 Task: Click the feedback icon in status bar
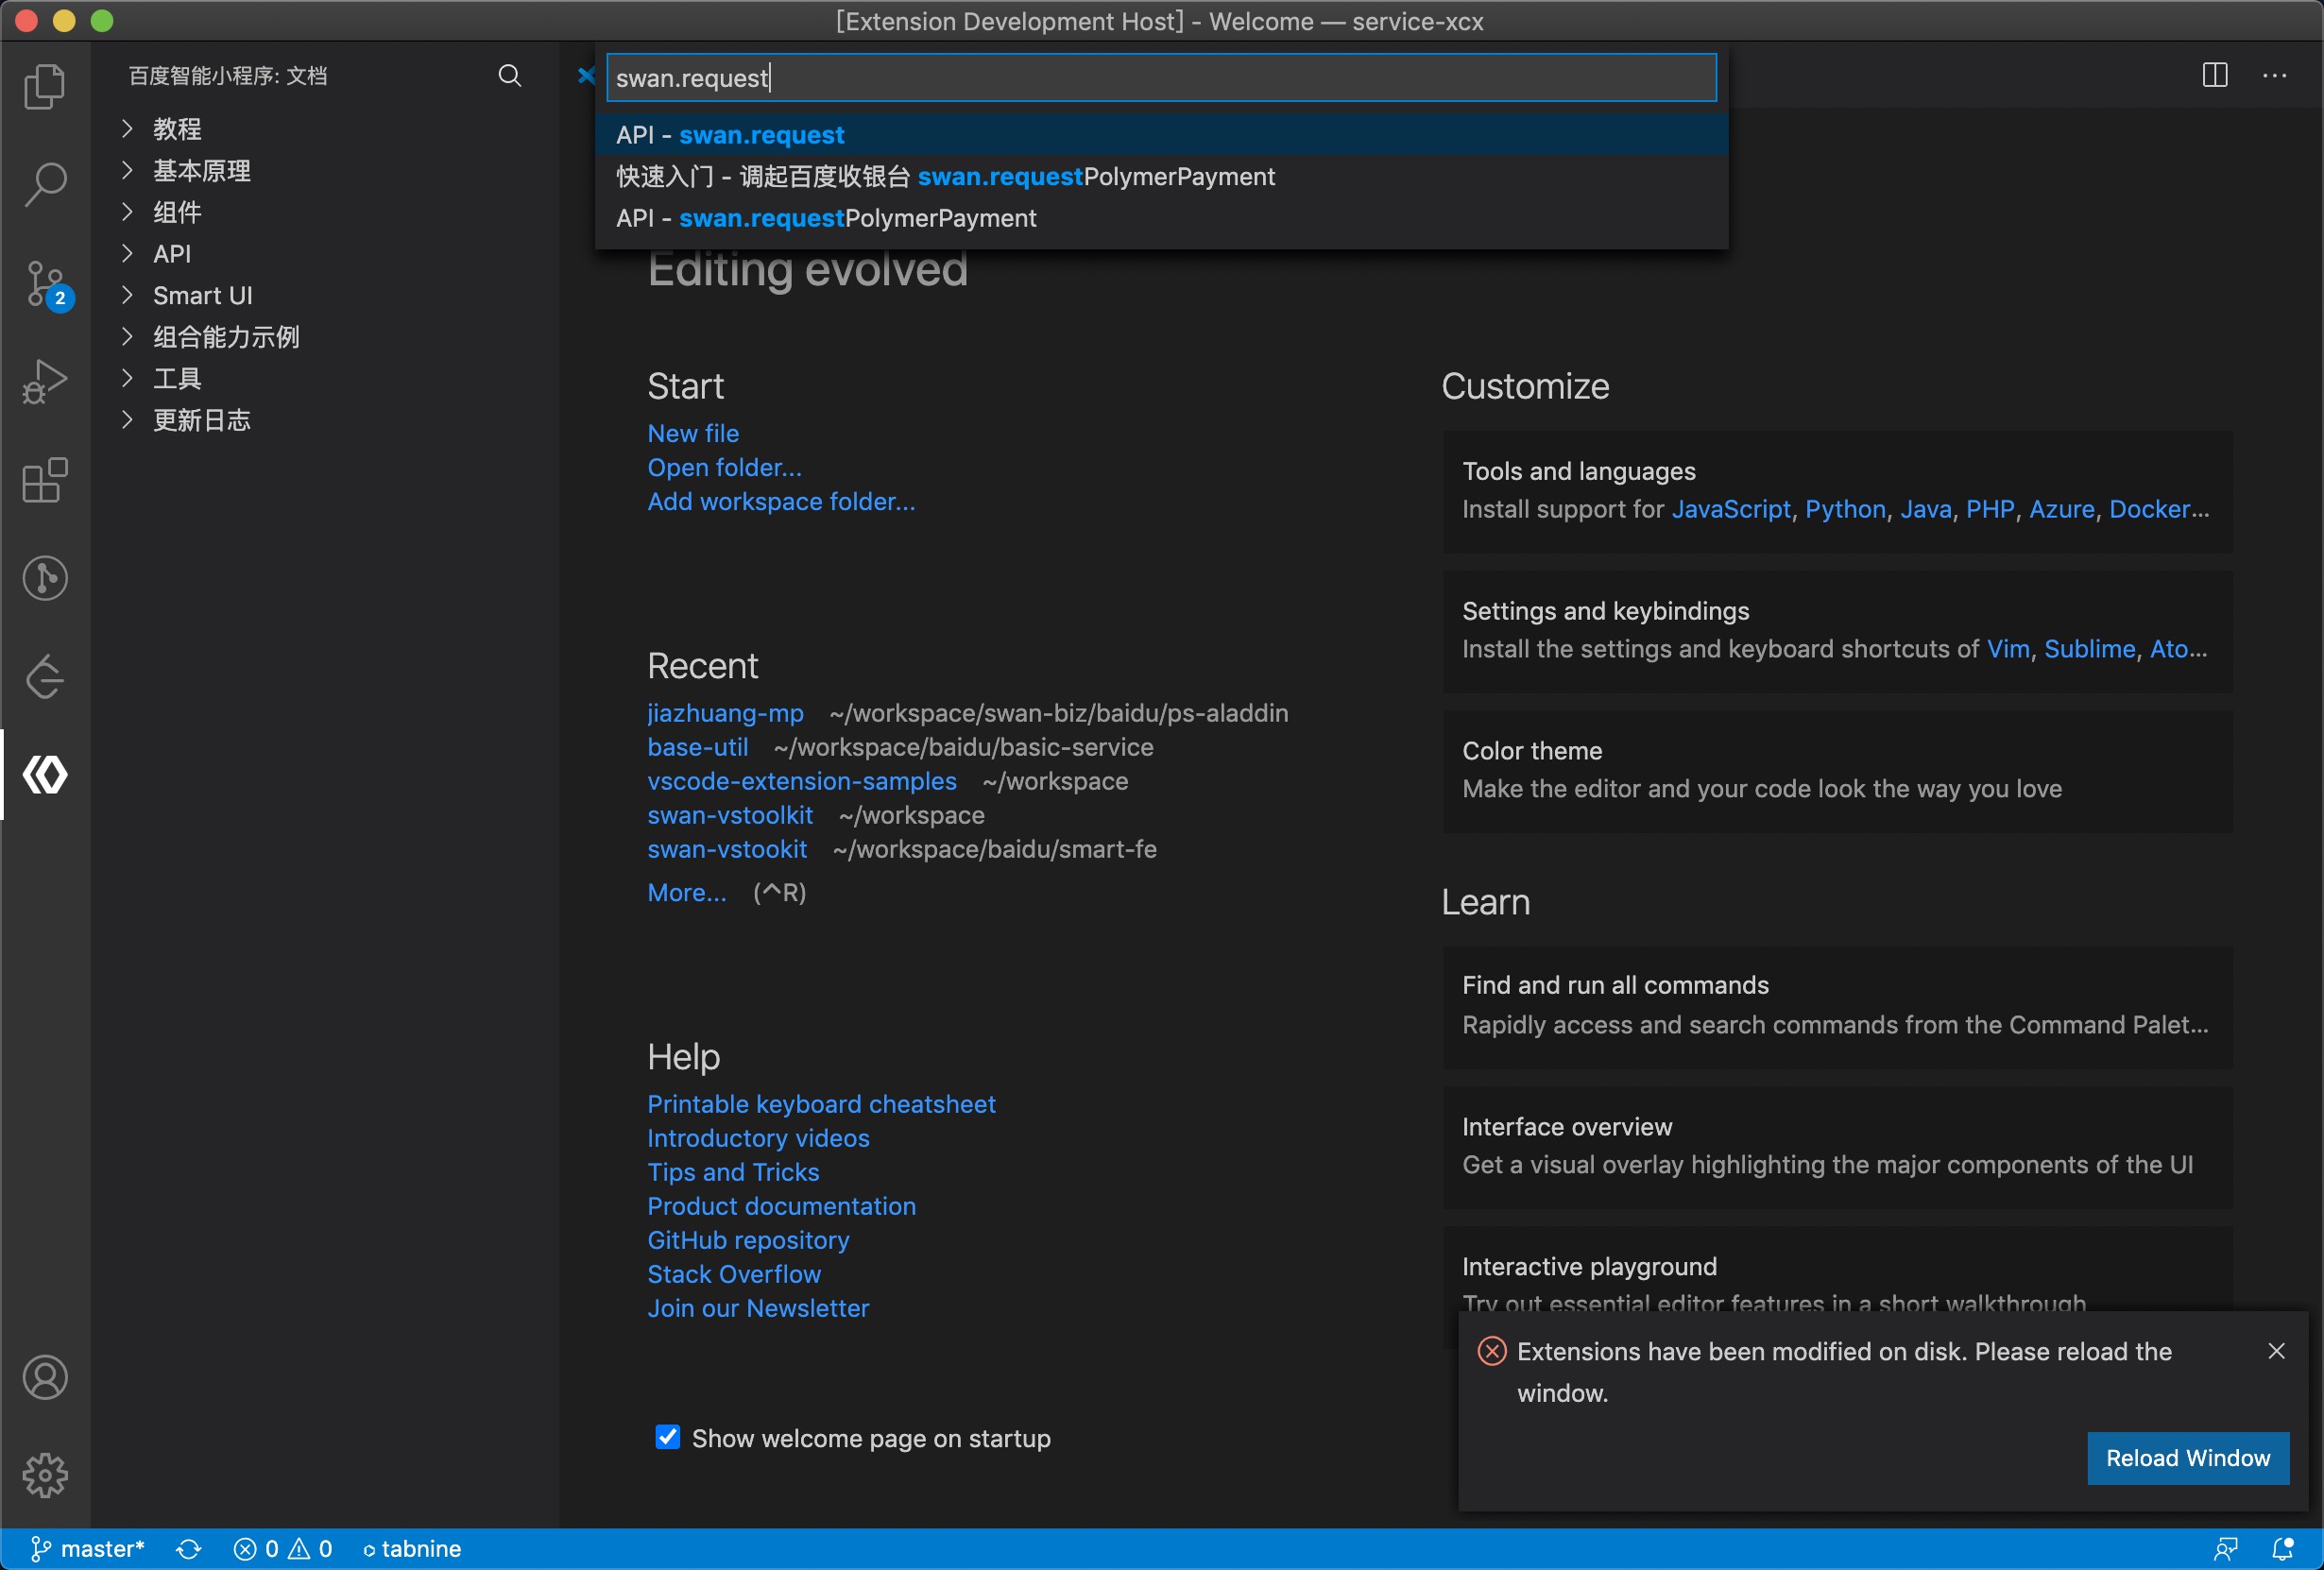2225,1549
